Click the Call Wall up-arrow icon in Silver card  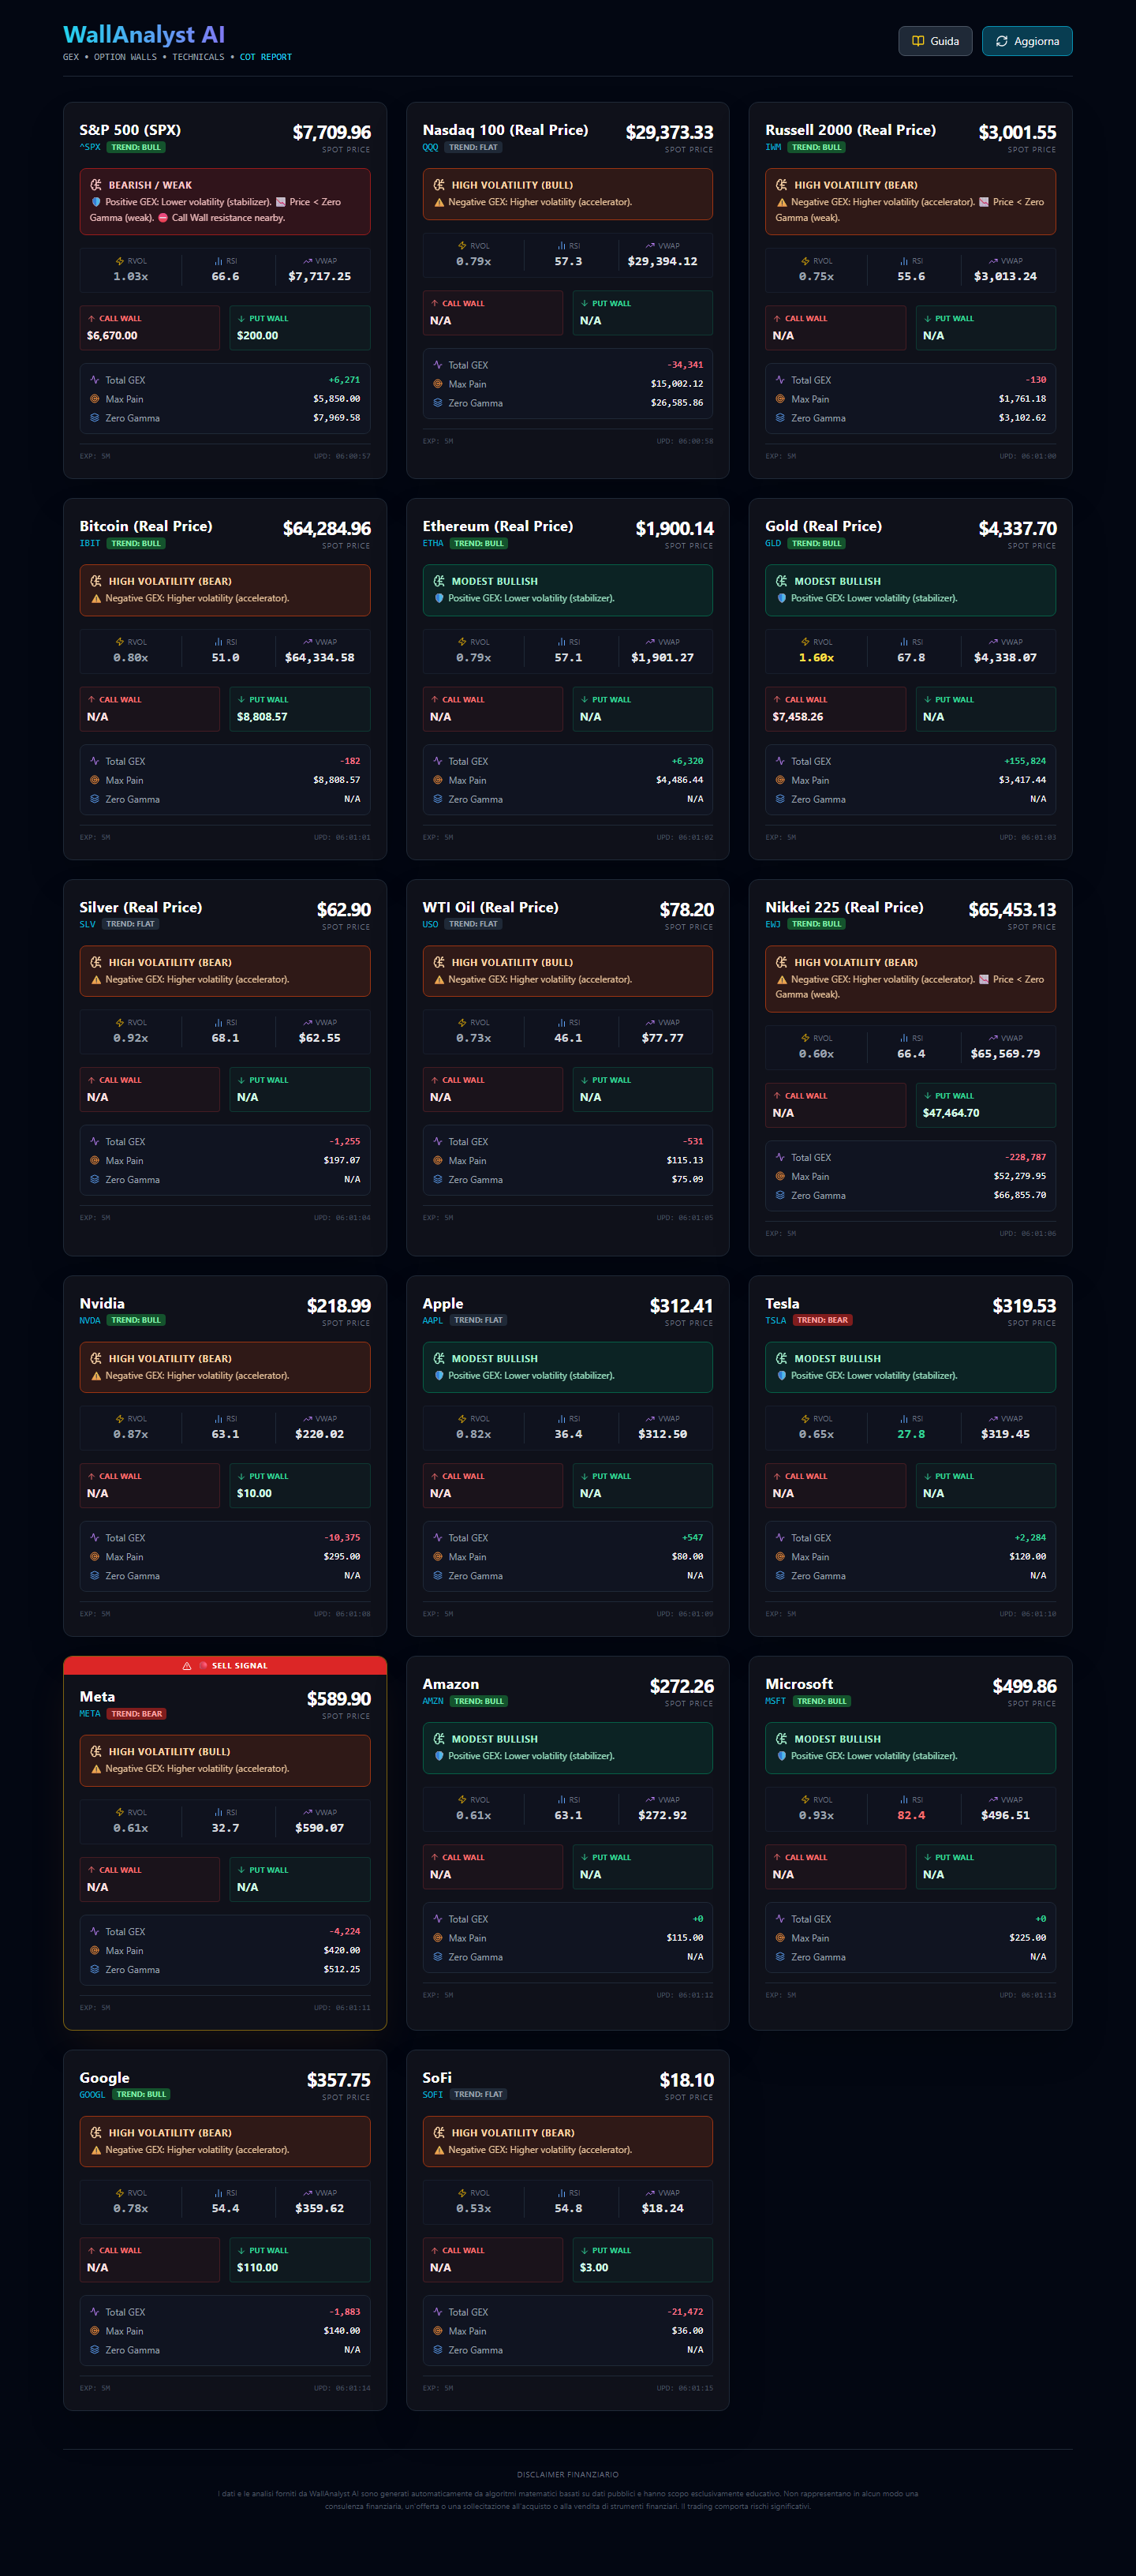[91, 1080]
